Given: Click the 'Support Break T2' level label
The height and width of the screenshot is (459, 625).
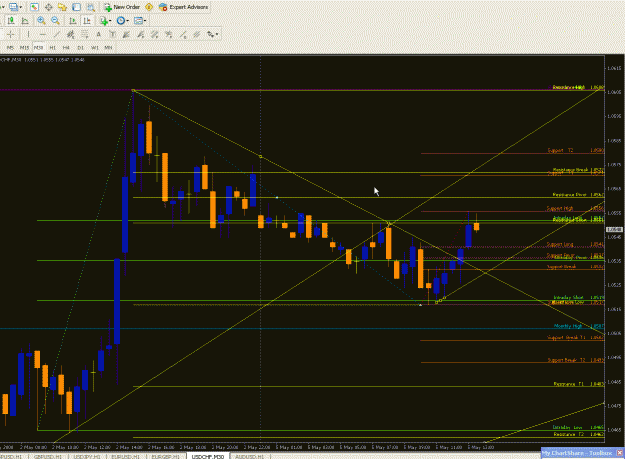Looking at the screenshot, I should [x=566, y=360].
